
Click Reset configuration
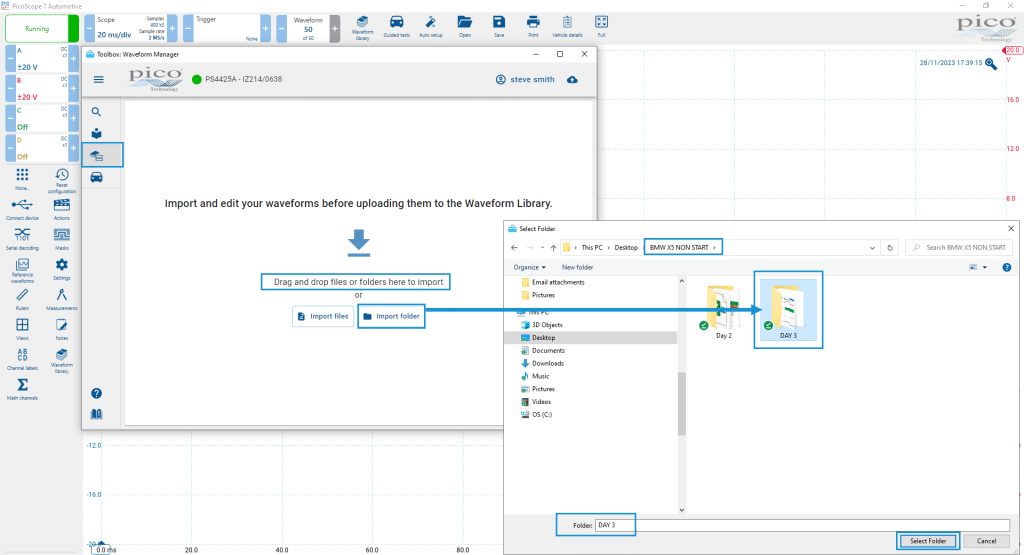[61, 181]
